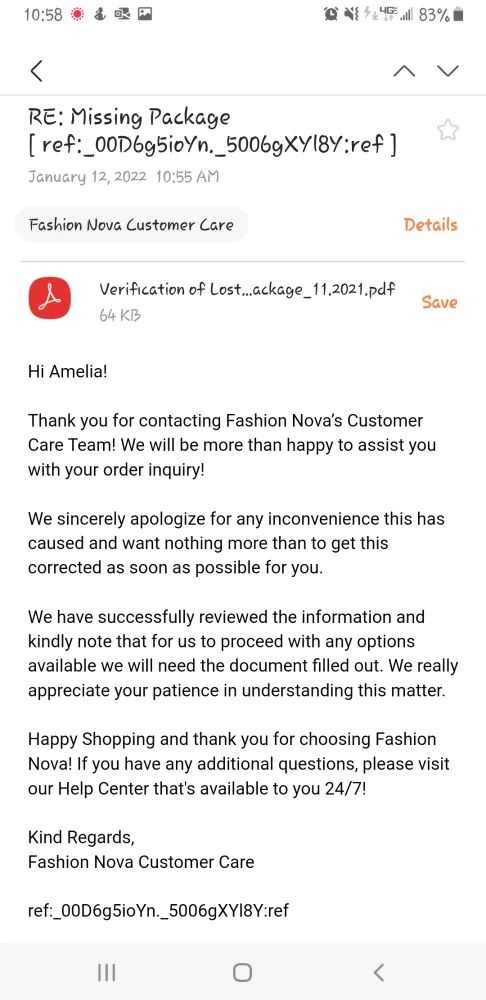This screenshot has width=486, height=1000.
Task: Tap the date January 12, 2022 line
Action: pos(123,176)
